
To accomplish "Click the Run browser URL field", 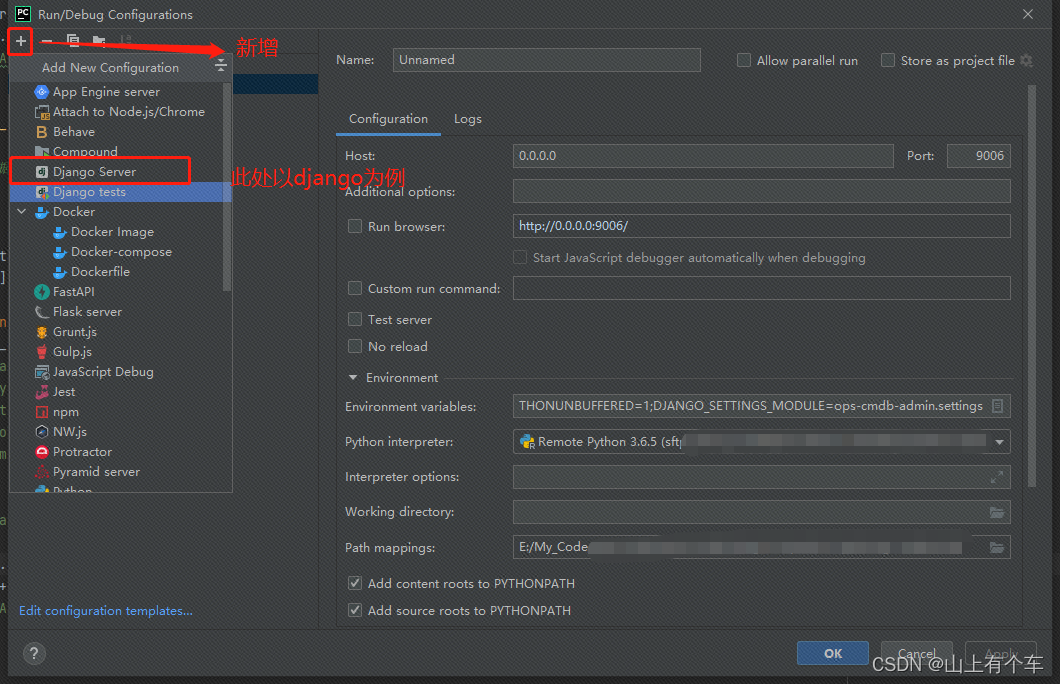I will click(762, 226).
